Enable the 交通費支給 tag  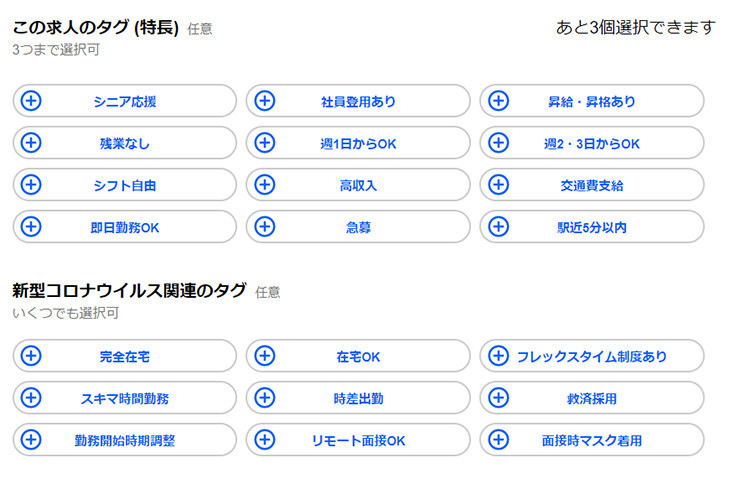tap(592, 185)
